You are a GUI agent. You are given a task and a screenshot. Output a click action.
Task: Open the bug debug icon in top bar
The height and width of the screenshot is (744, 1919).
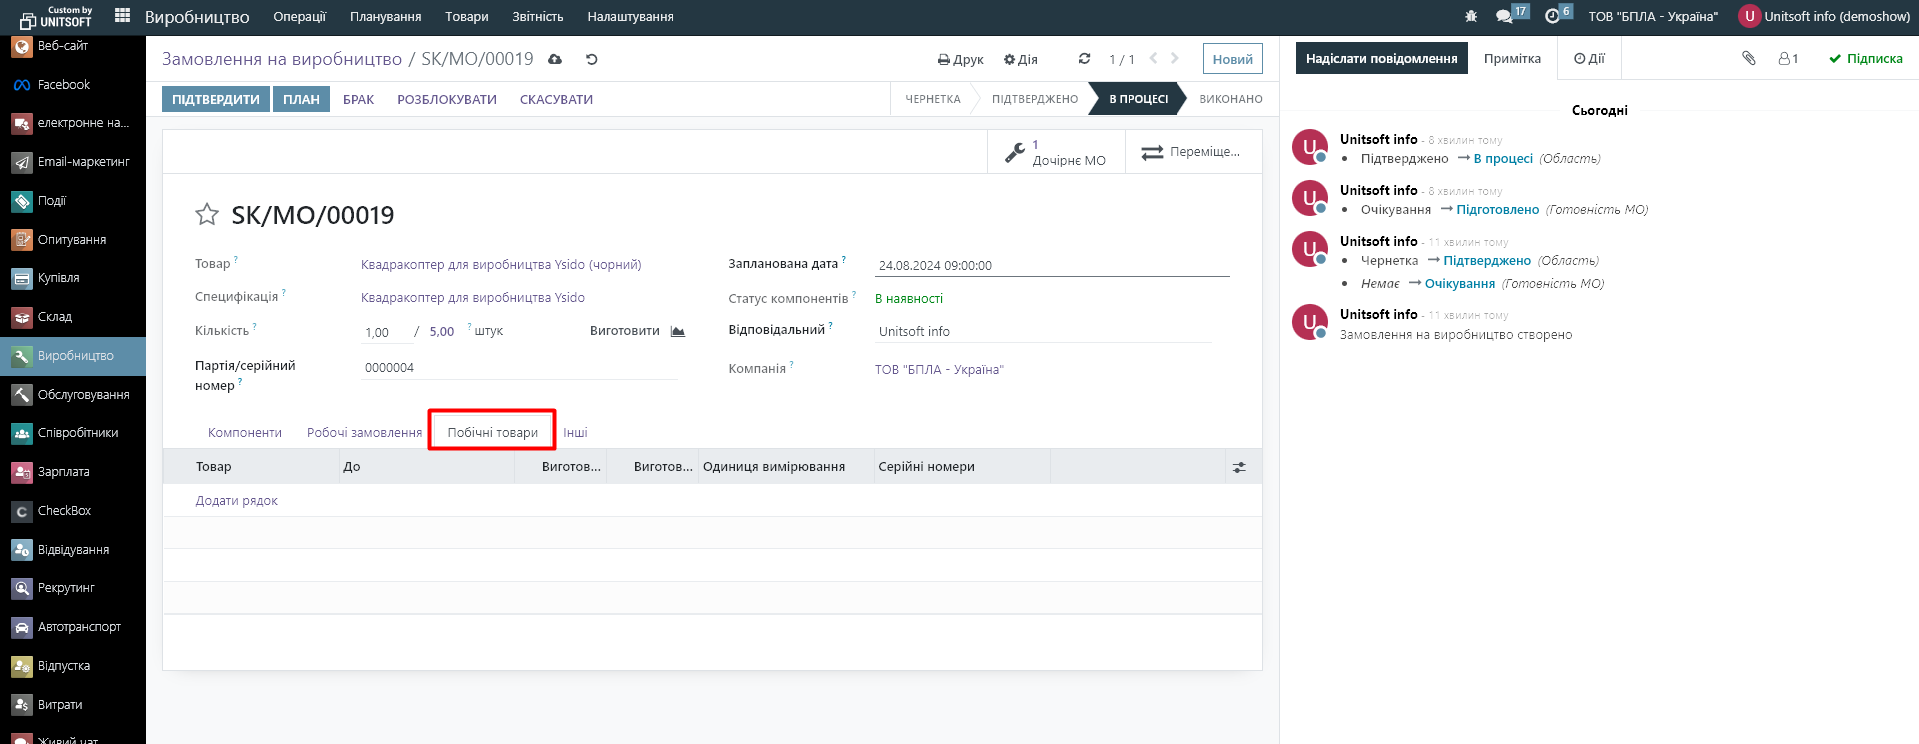(x=1471, y=16)
